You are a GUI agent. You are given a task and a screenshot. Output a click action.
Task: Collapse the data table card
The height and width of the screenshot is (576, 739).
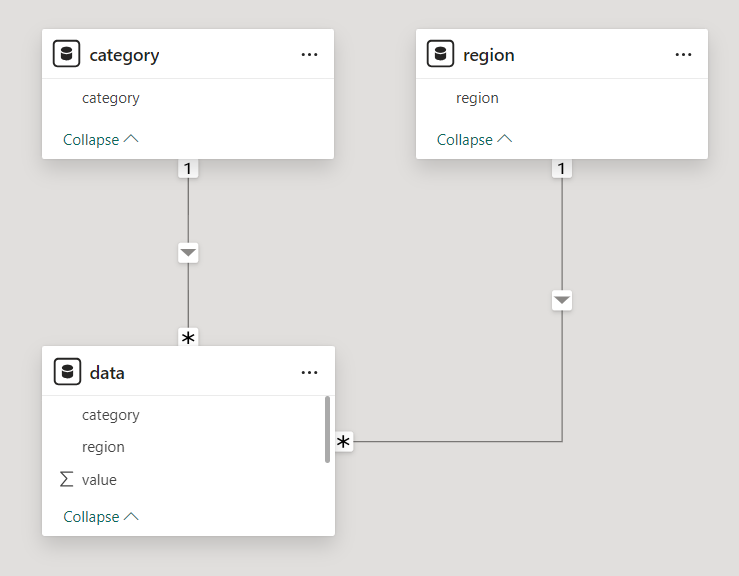point(100,517)
